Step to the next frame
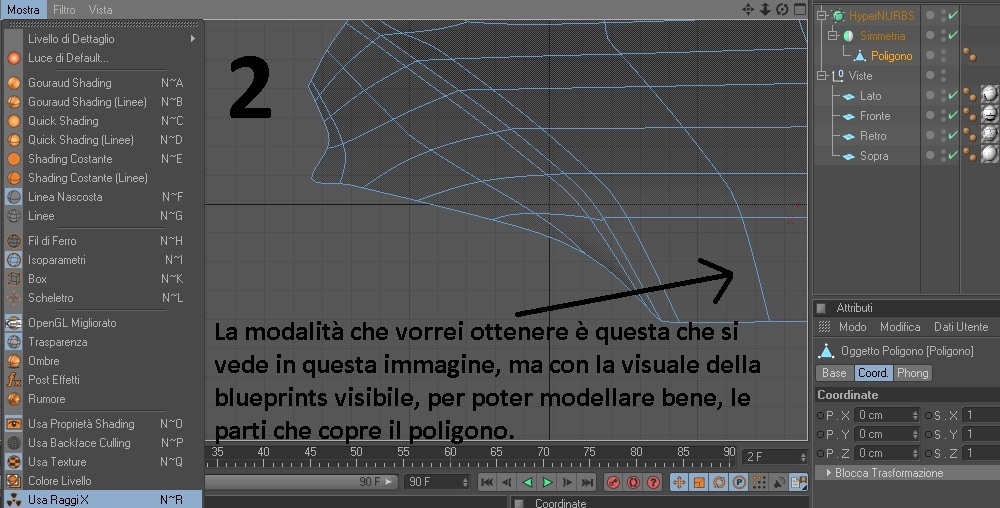The width and height of the screenshot is (1000, 508). [x=568, y=482]
